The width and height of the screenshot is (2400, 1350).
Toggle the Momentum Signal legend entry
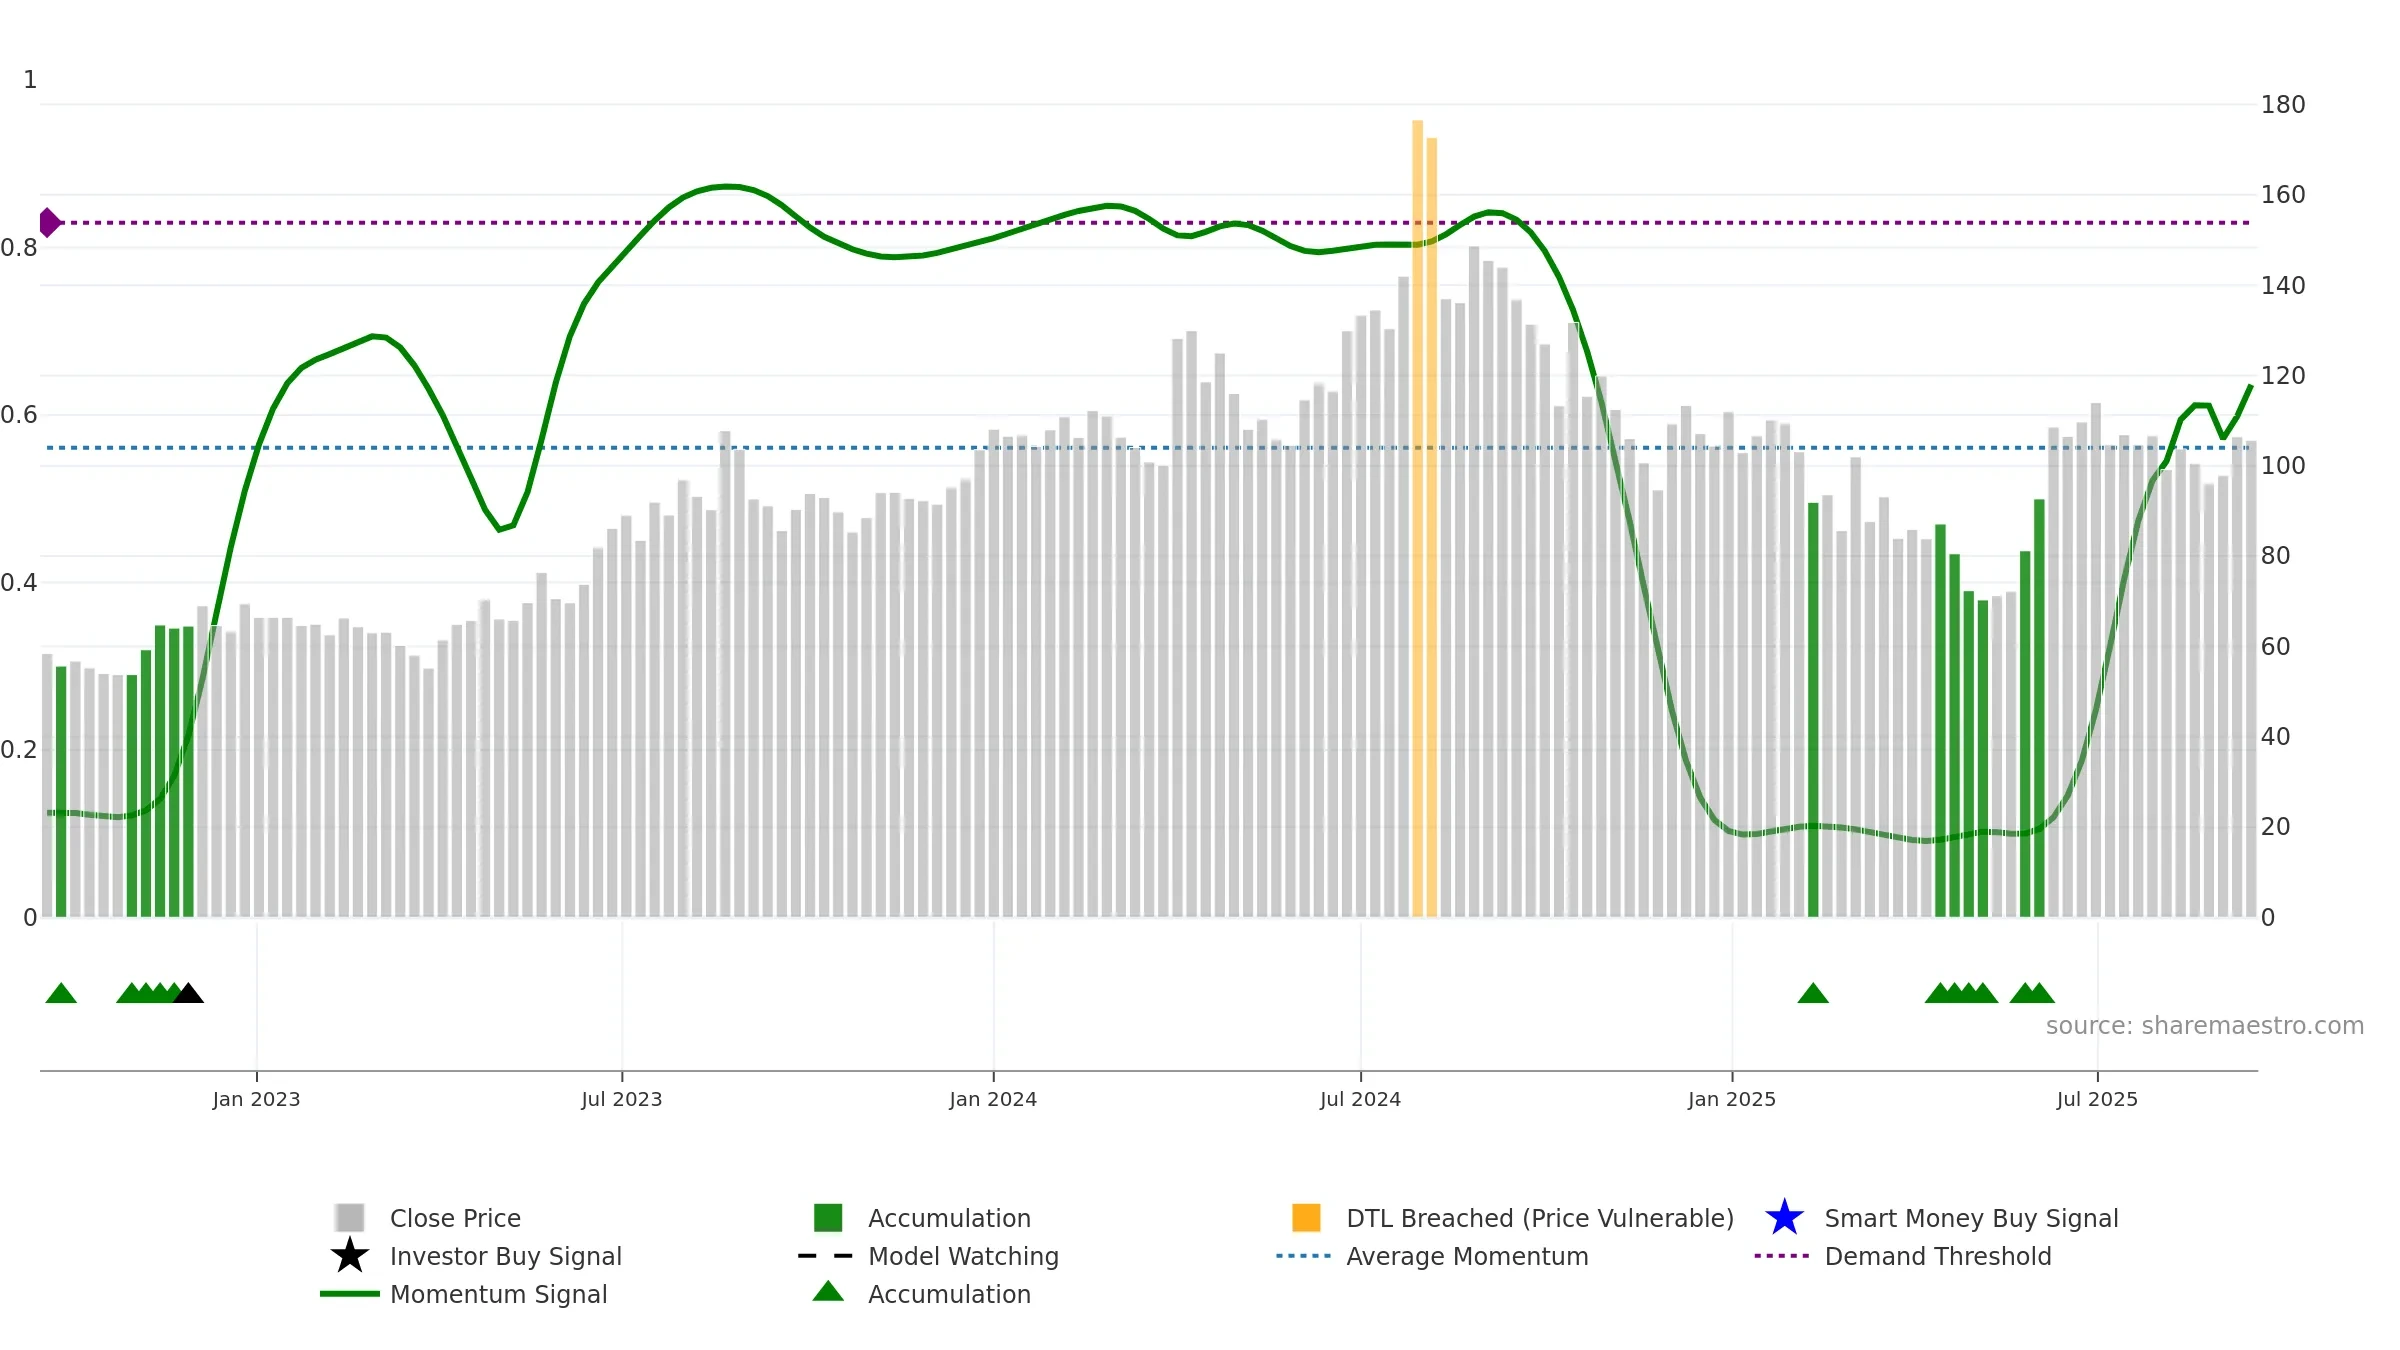click(498, 1294)
